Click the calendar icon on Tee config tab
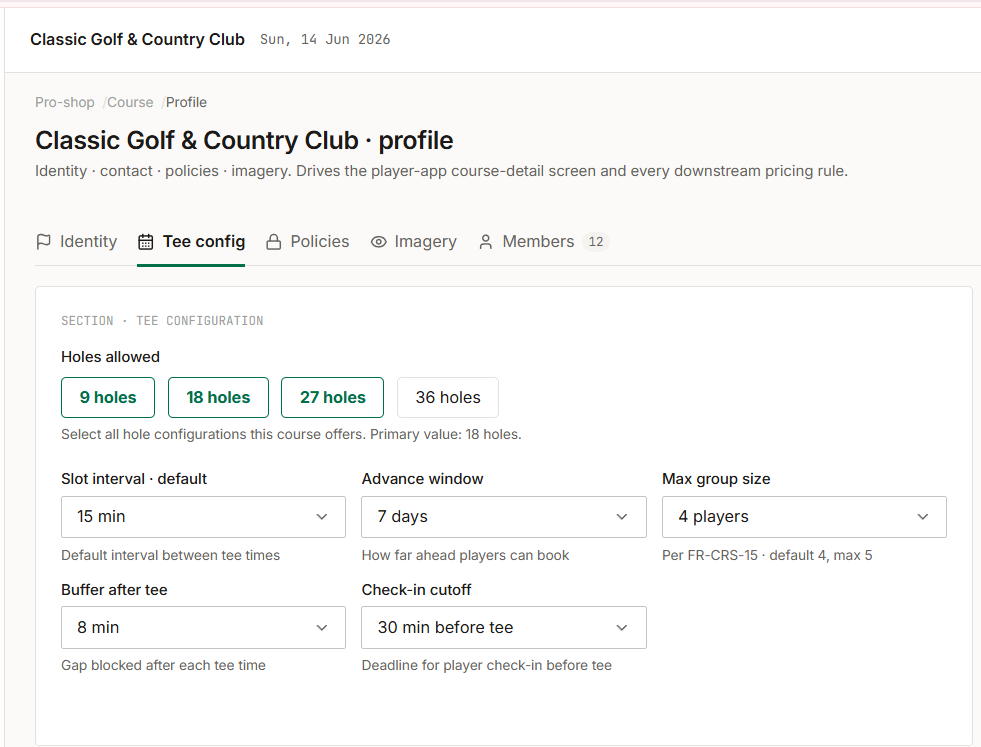981x747 pixels. click(145, 241)
